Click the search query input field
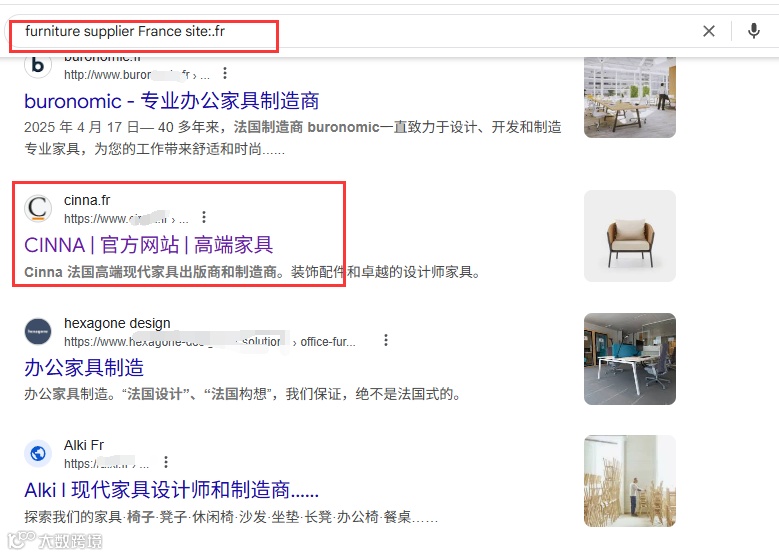The width and height of the screenshot is (779, 556). point(348,31)
